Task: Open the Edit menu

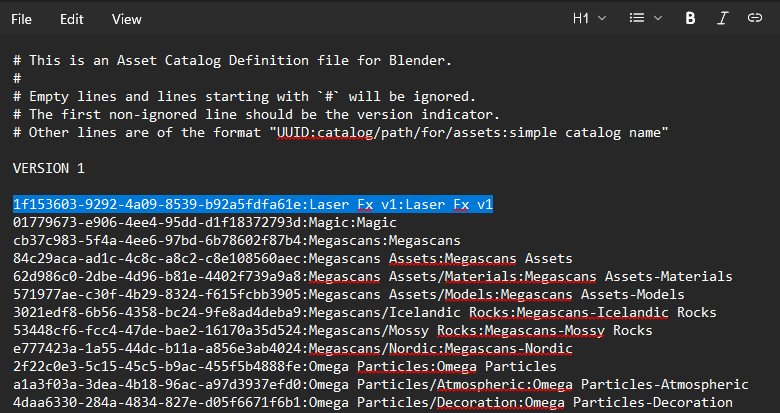Action: click(72, 19)
